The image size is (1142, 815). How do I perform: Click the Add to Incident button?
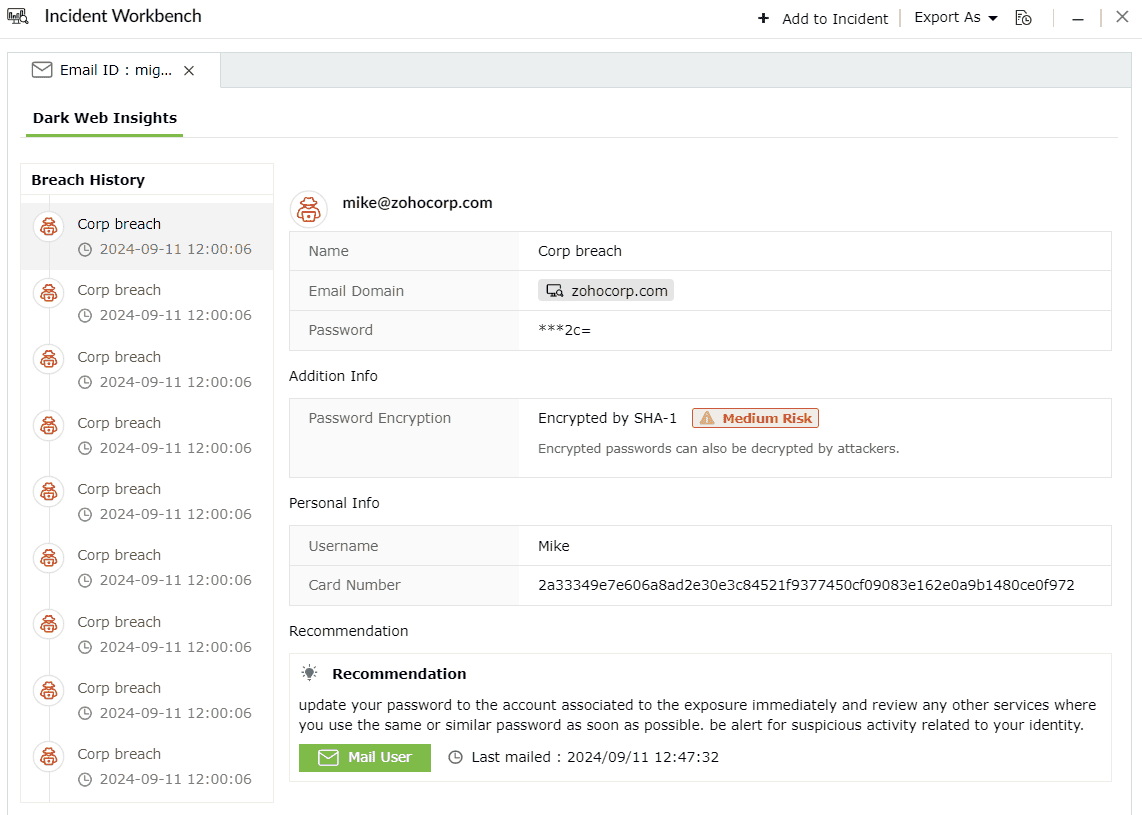tap(822, 18)
